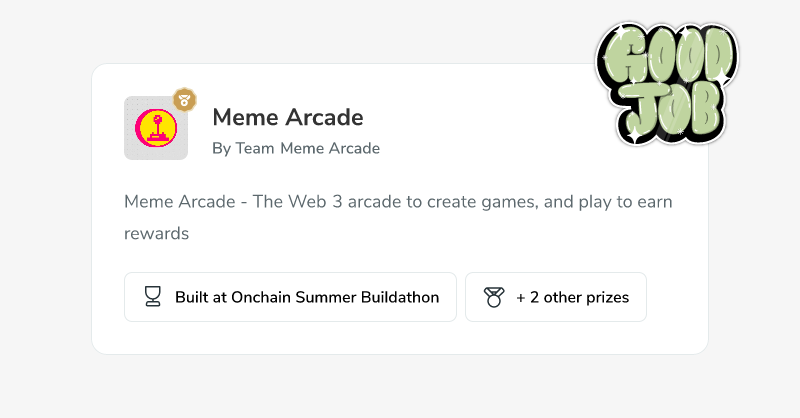Open the Meme Arcade project title

tap(288, 117)
